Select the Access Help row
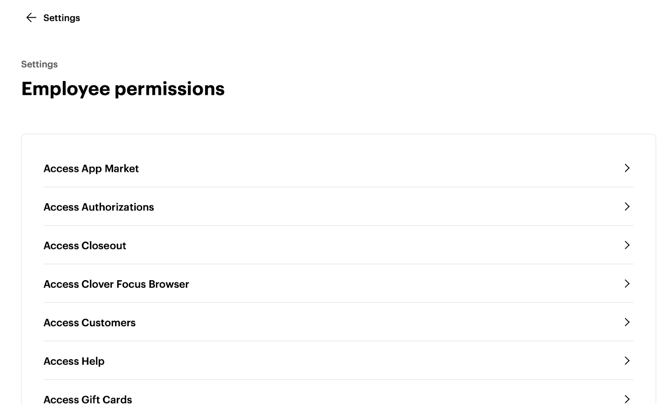This screenshot has width=670, height=404. 74,361
